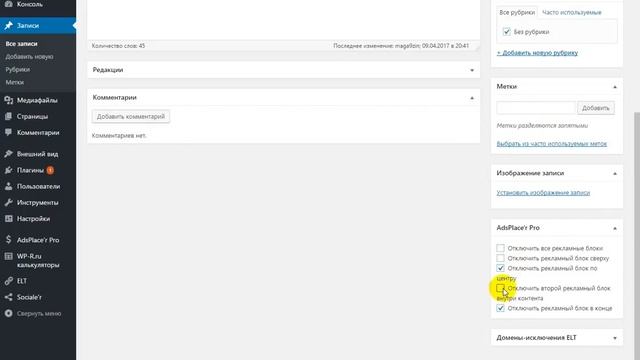
Task: Expand the Редакции panel arrow
Action: click(x=472, y=70)
